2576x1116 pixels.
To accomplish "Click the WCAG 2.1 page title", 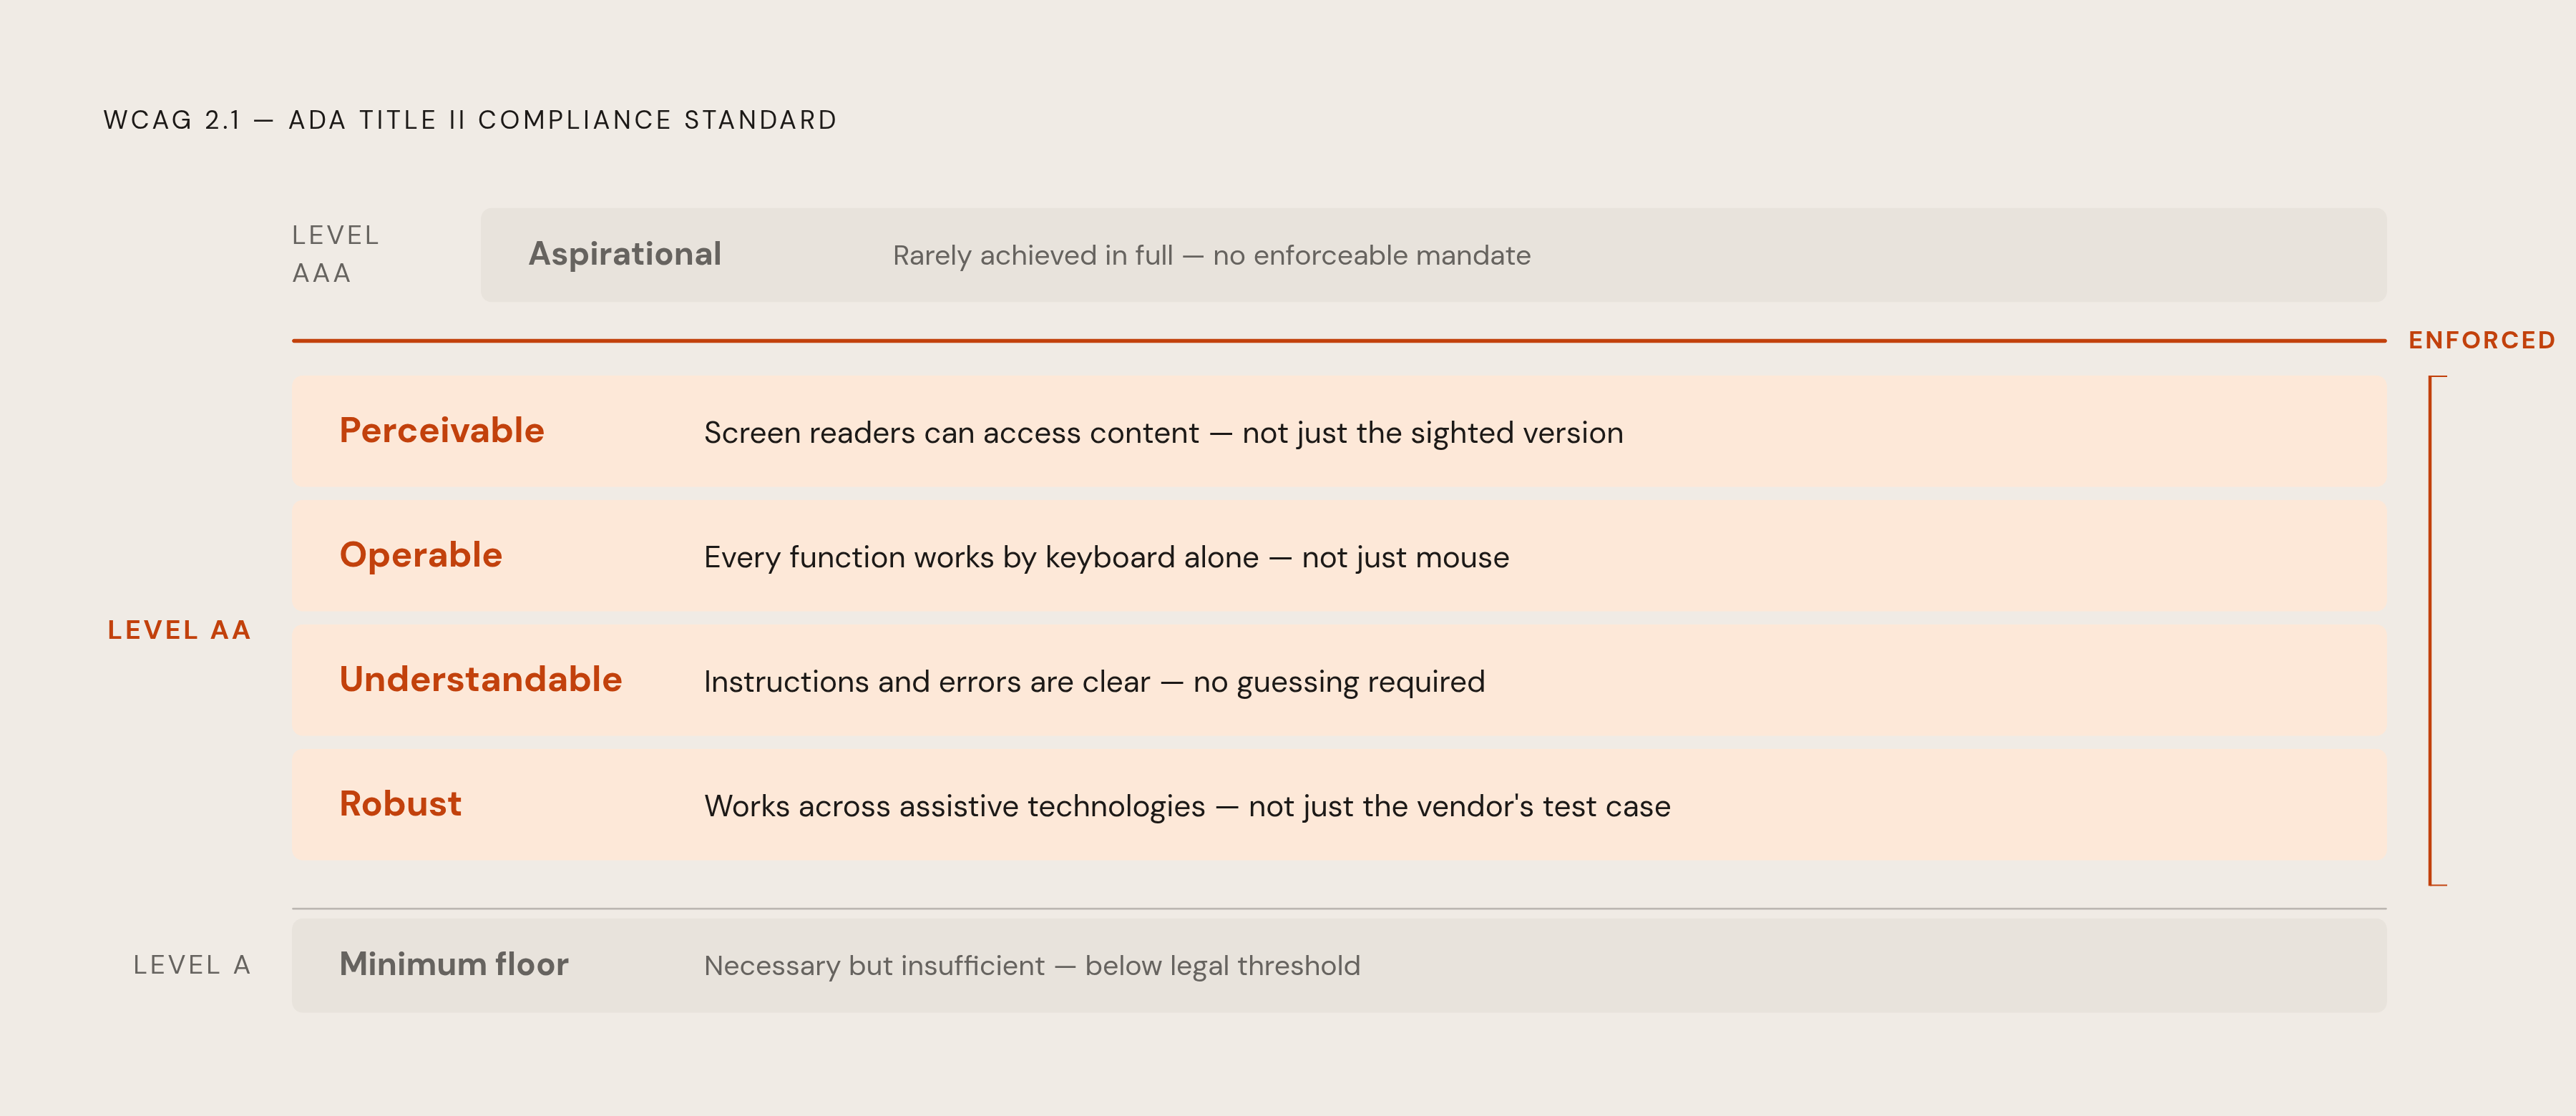I will click(470, 120).
